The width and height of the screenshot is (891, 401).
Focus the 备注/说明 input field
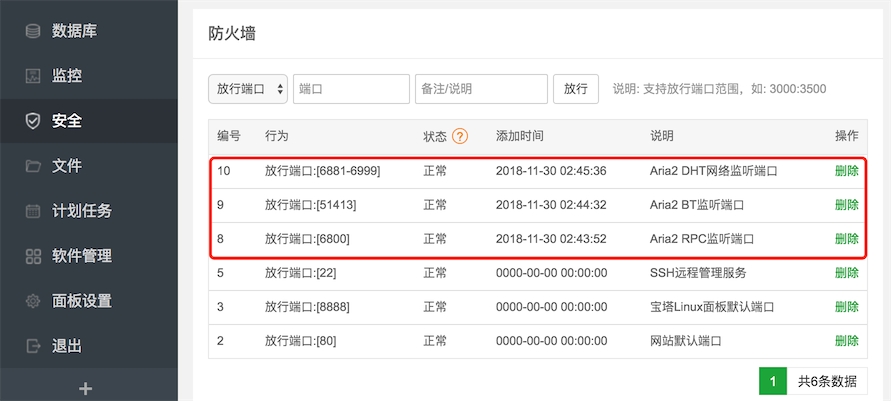point(481,89)
